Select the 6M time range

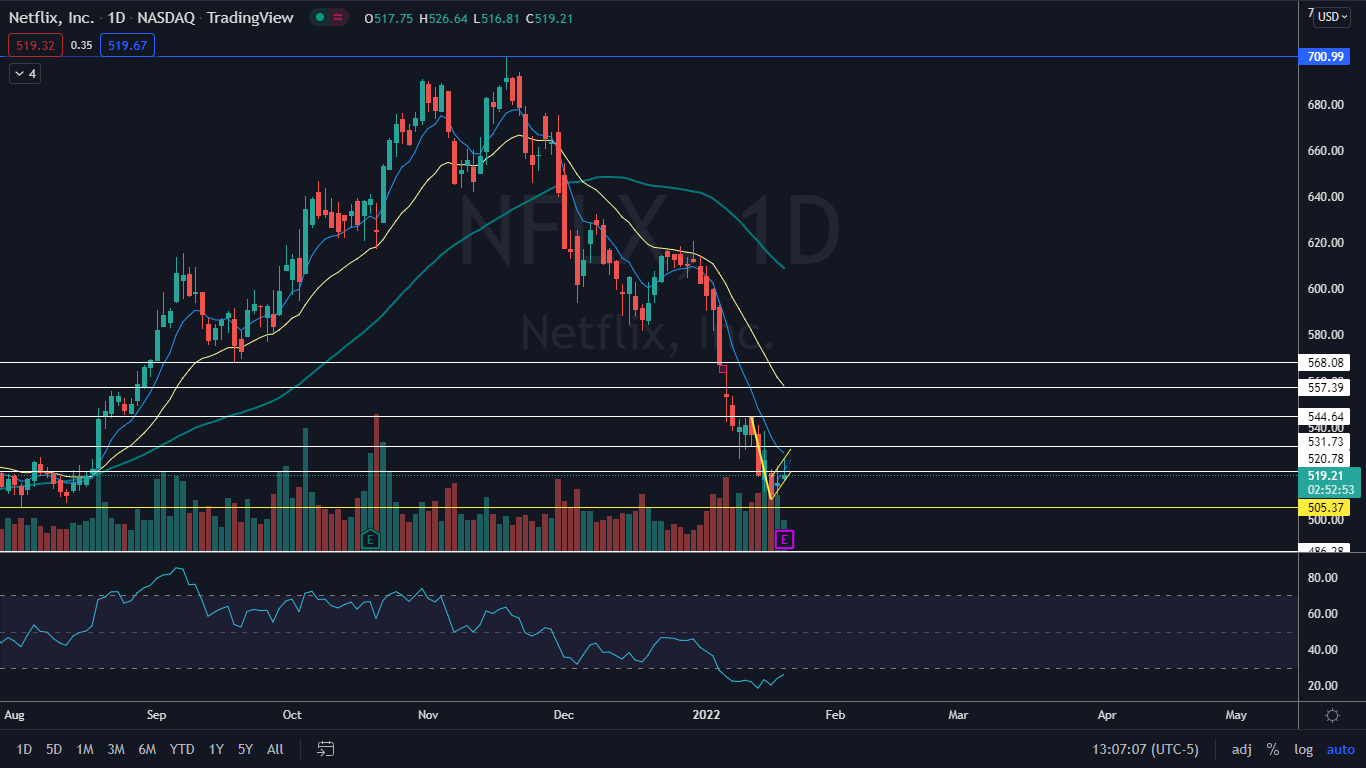click(147, 749)
